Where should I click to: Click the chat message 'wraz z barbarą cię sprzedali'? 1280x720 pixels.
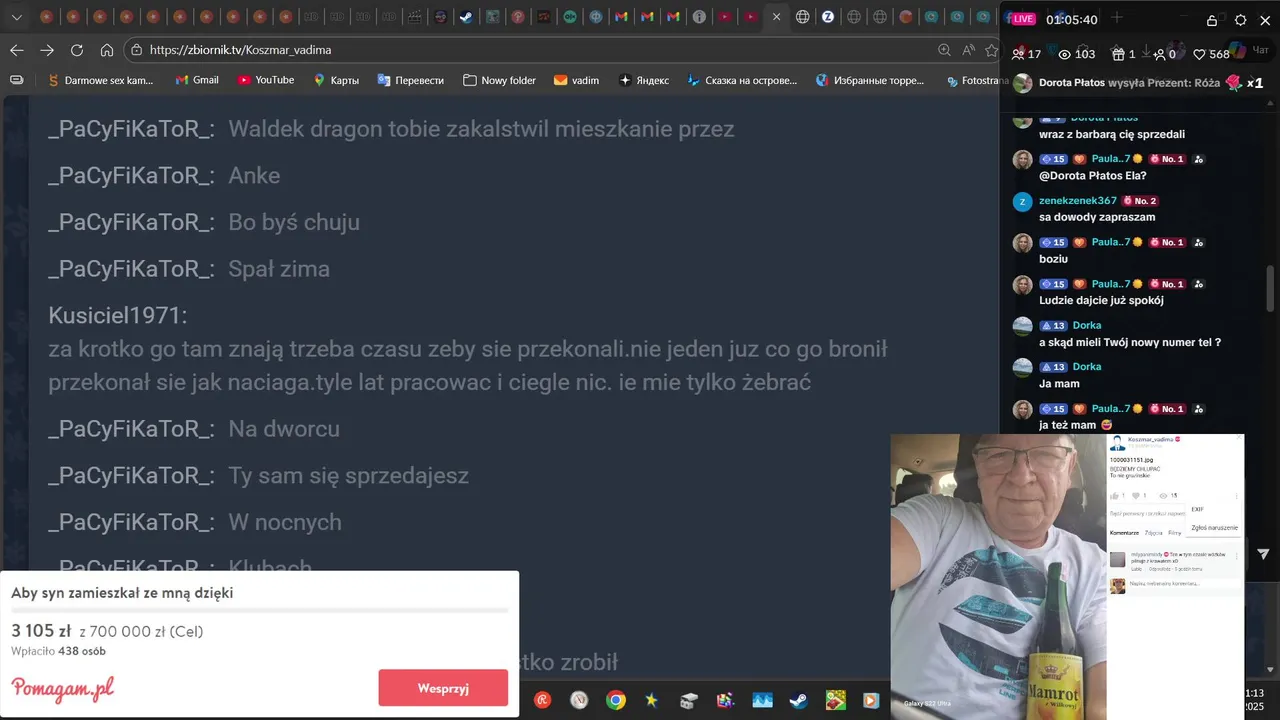[x=1112, y=134]
